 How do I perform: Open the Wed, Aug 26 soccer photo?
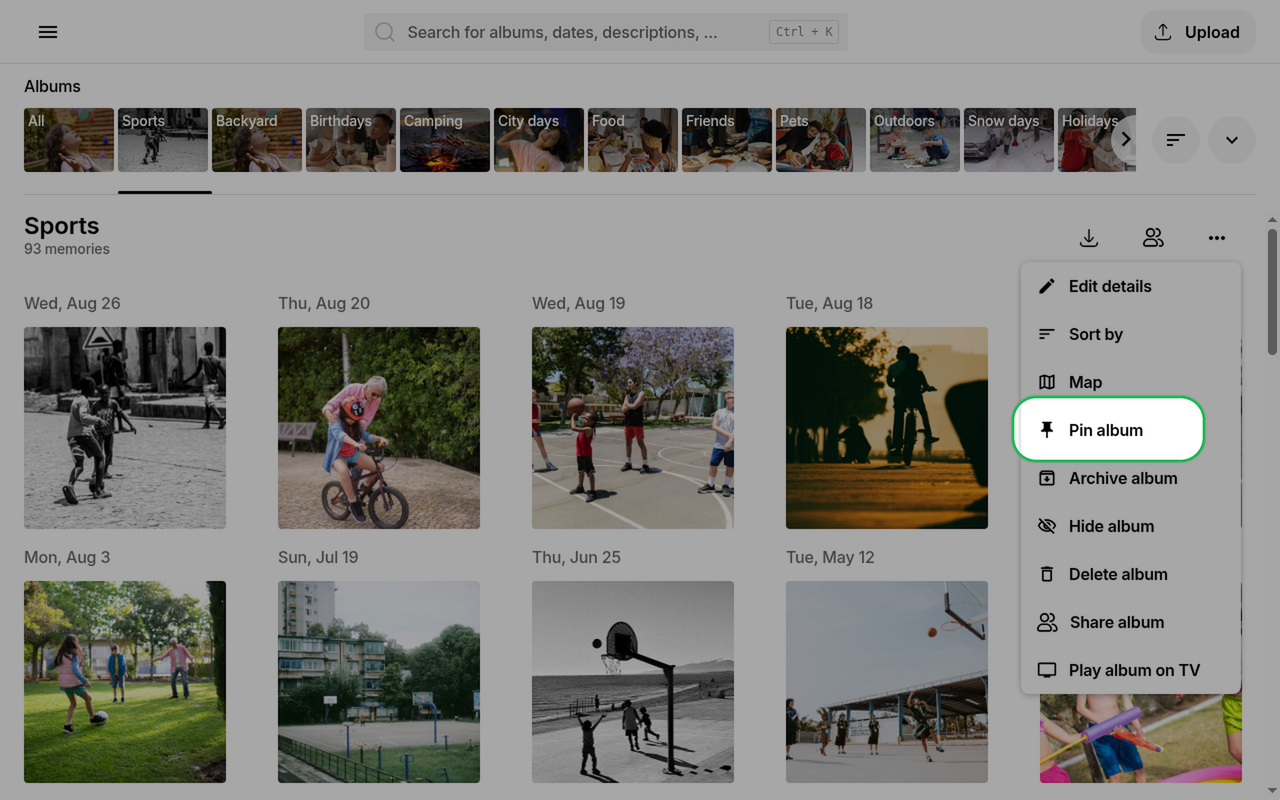(x=125, y=428)
